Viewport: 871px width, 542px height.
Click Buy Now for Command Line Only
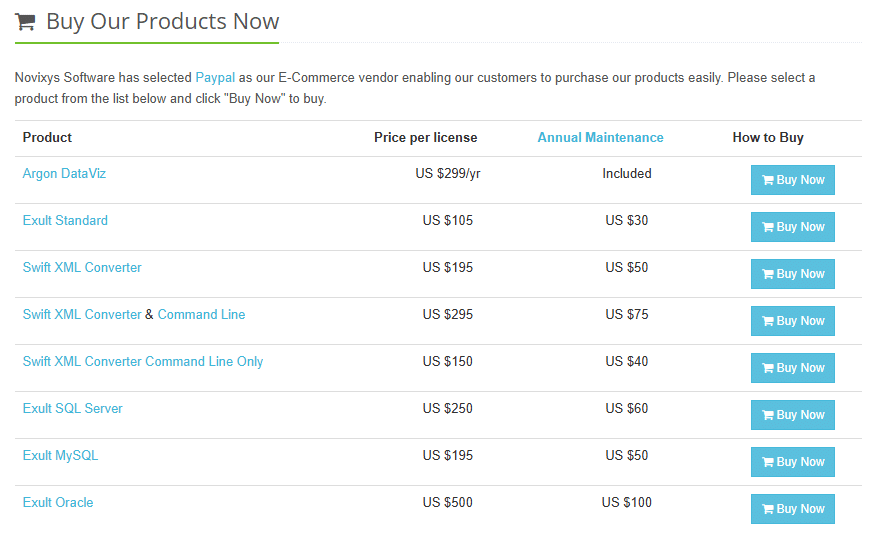click(x=792, y=368)
